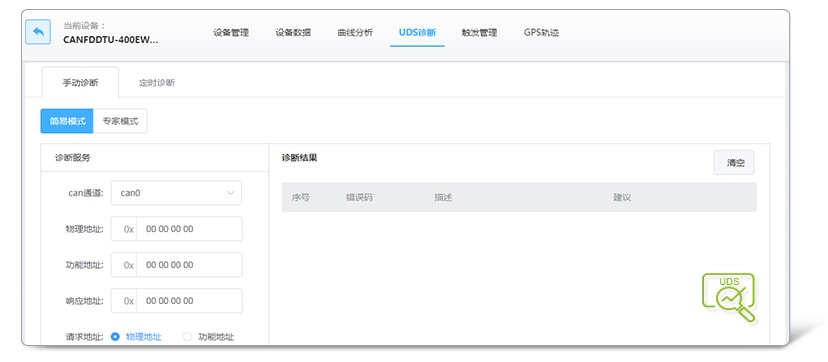828x362 pixels.
Task: Open the can通道 dropdown showing can0
Action: tap(176, 193)
